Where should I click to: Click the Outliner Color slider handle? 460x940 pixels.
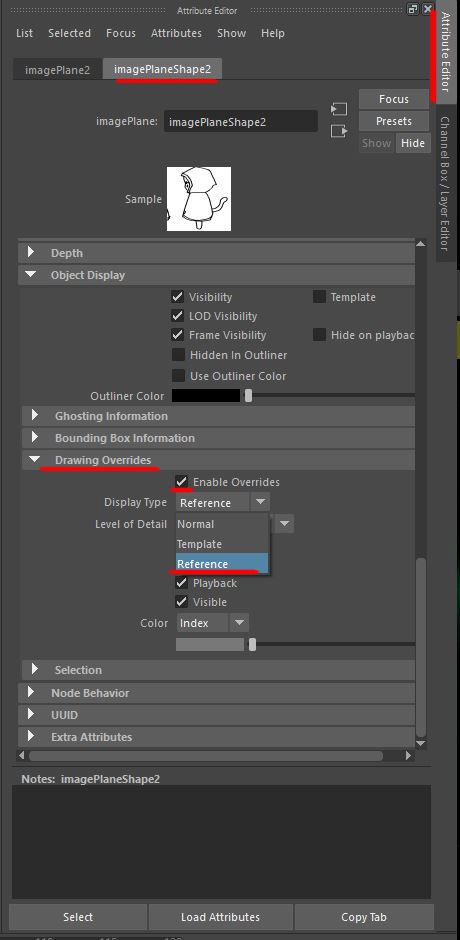[x=248, y=396]
